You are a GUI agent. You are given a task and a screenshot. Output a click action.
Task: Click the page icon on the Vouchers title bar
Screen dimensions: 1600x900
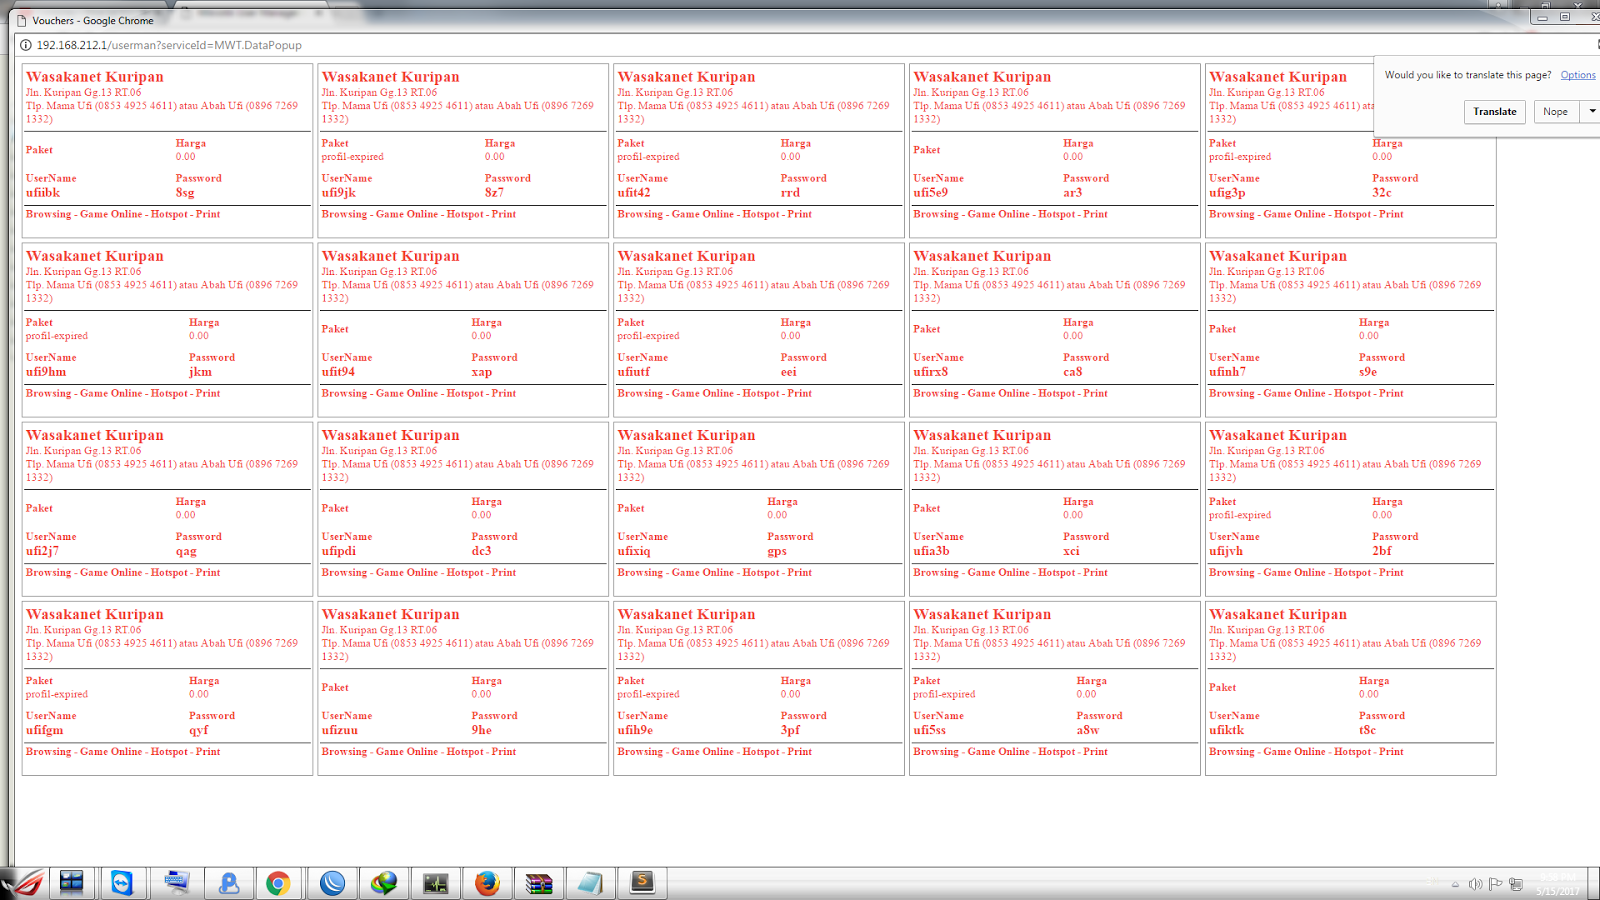pyautogui.click(x=21, y=20)
